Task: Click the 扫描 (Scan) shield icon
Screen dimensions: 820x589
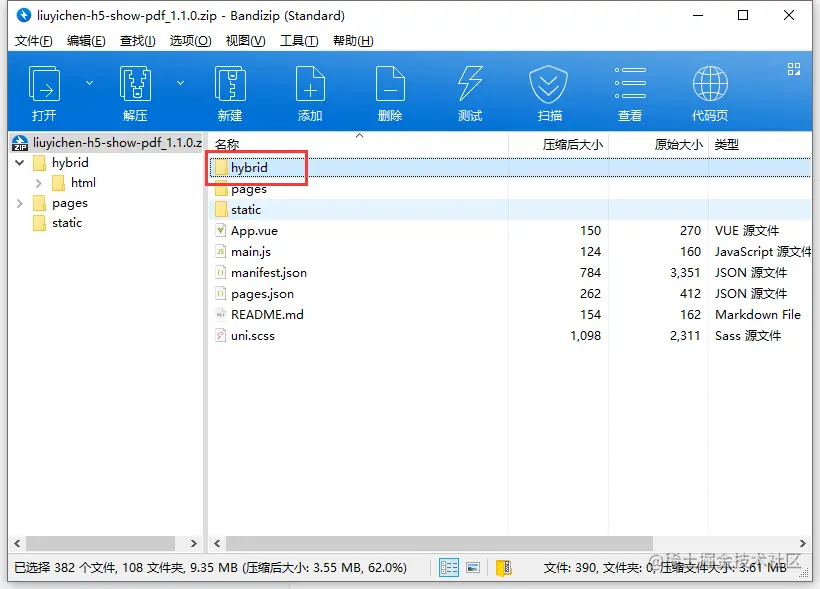Action: click(x=549, y=84)
